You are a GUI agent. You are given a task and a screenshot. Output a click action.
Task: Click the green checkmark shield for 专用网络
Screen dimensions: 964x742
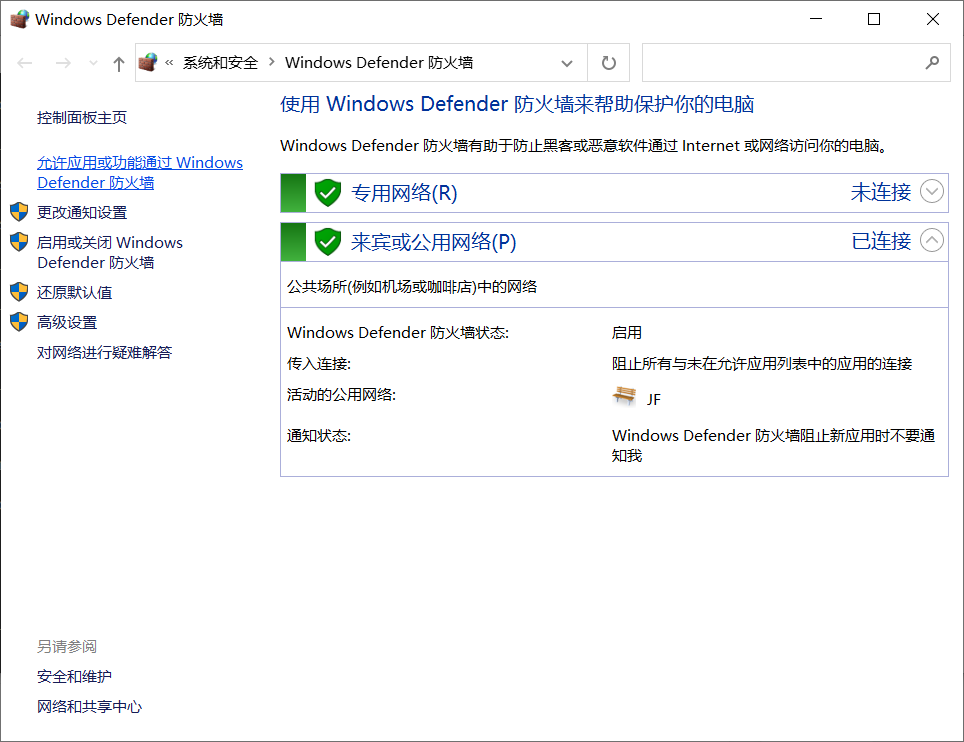click(x=327, y=192)
